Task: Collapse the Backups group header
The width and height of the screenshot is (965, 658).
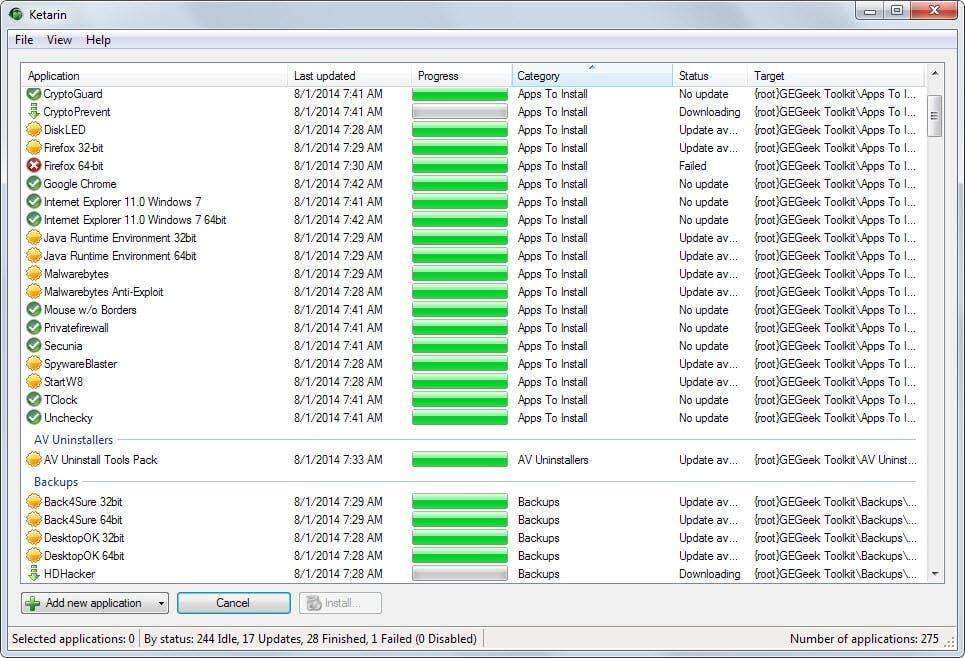Action: [x=56, y=481]
